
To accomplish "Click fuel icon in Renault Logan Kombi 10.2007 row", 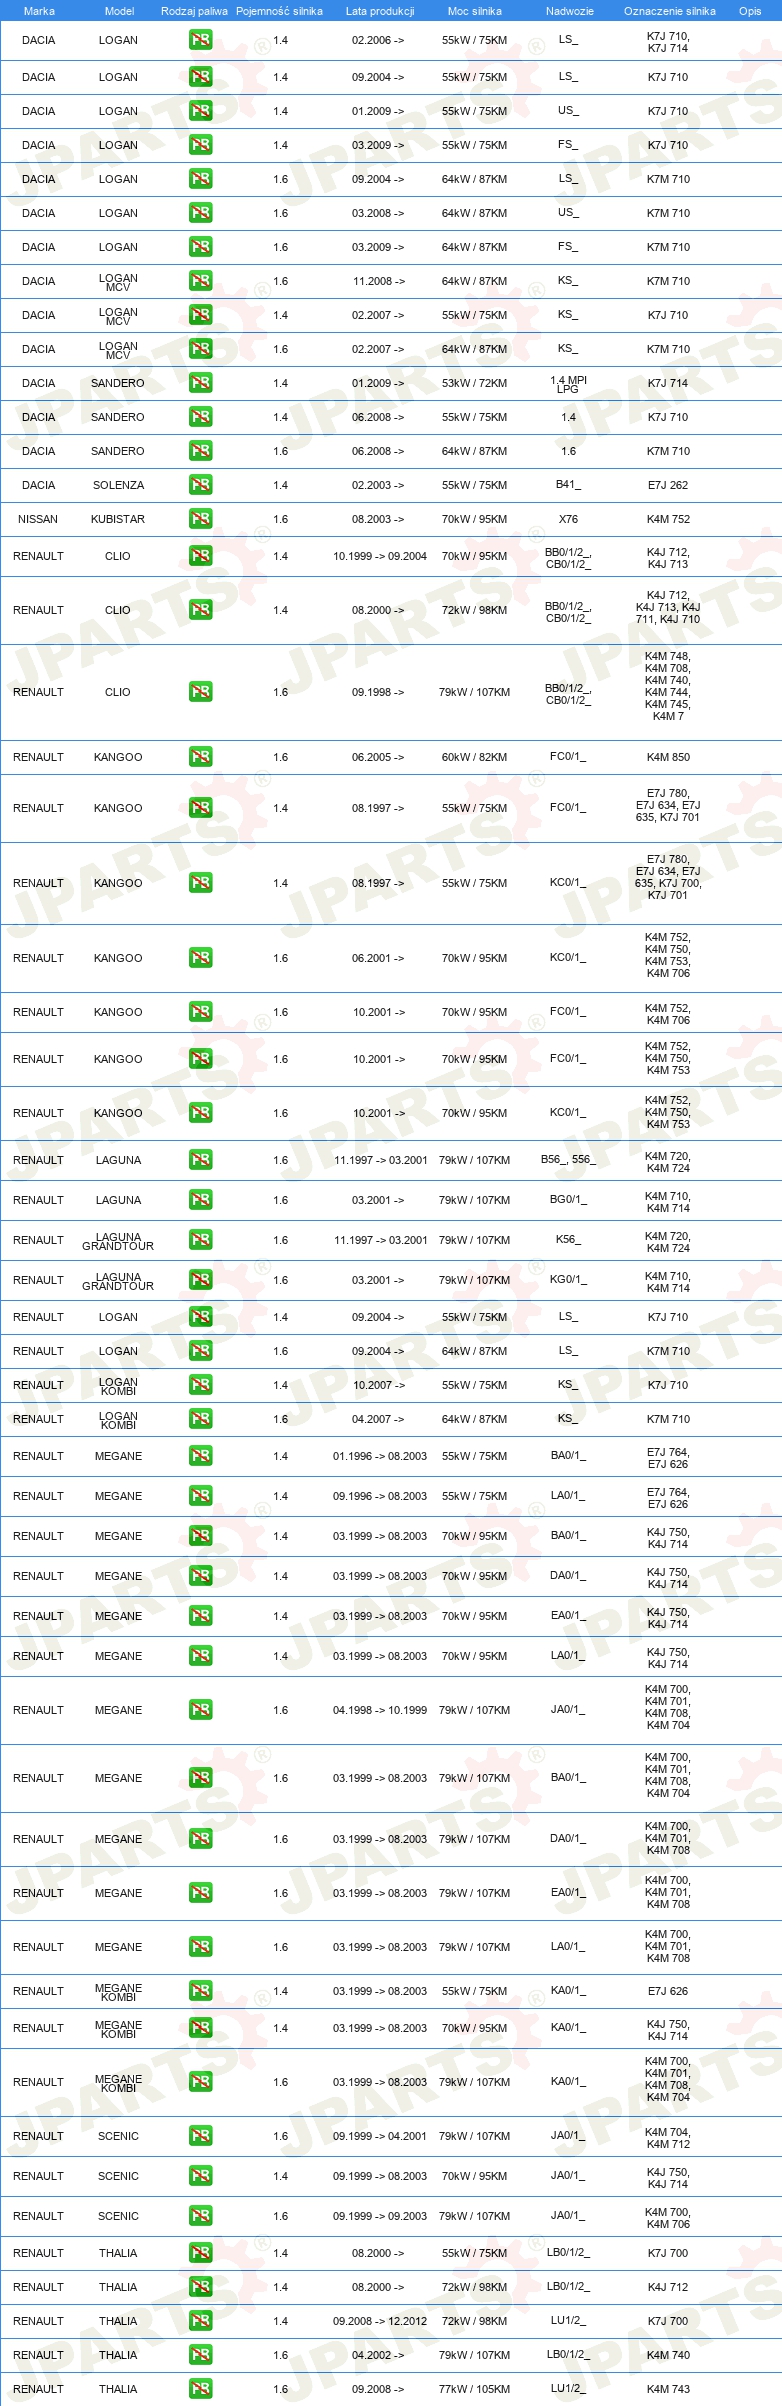I will point(200,1385).
